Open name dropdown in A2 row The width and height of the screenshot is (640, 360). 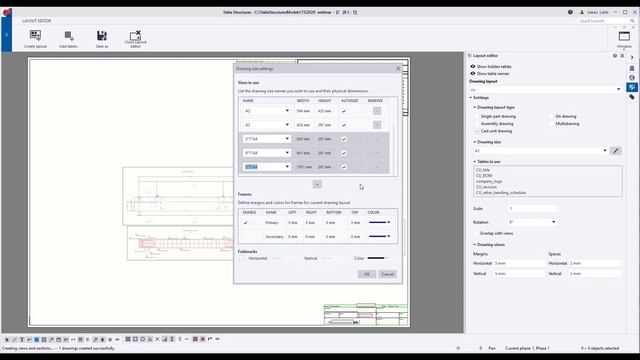(x=287, y=111)
